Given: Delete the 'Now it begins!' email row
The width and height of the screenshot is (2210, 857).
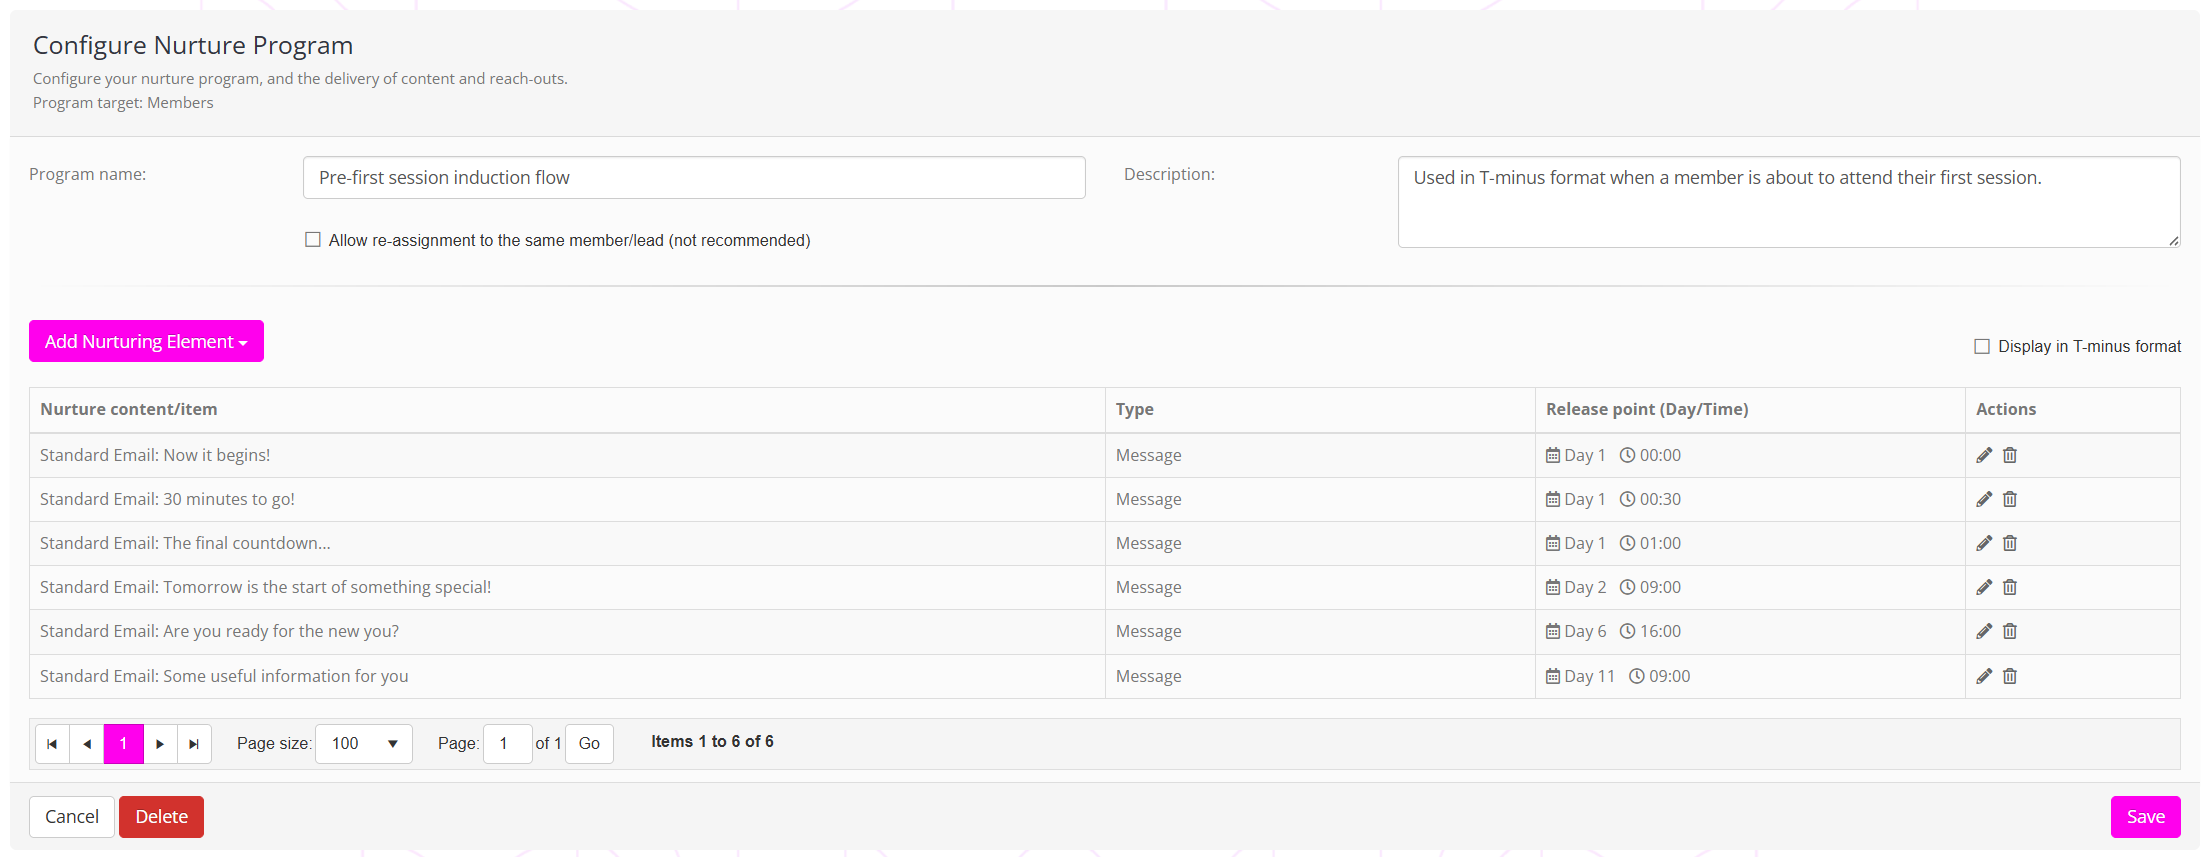Looking at the screenshot, I should pos(2010,455).
